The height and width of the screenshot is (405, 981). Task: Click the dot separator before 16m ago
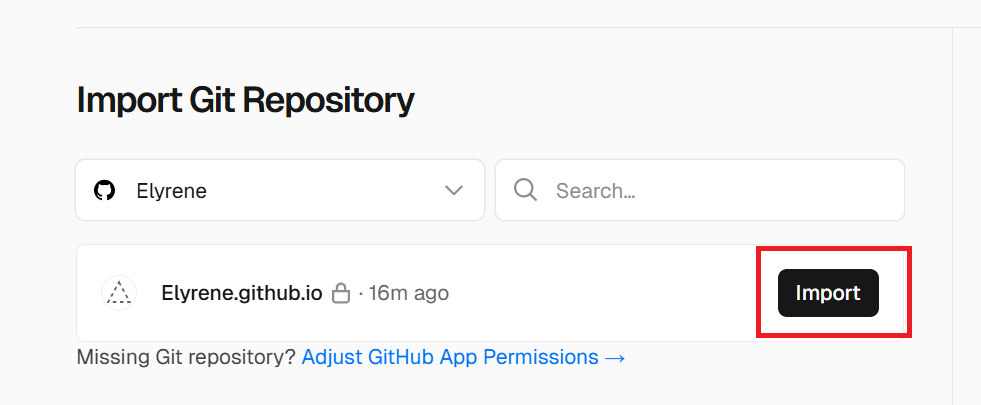point(361,293)
